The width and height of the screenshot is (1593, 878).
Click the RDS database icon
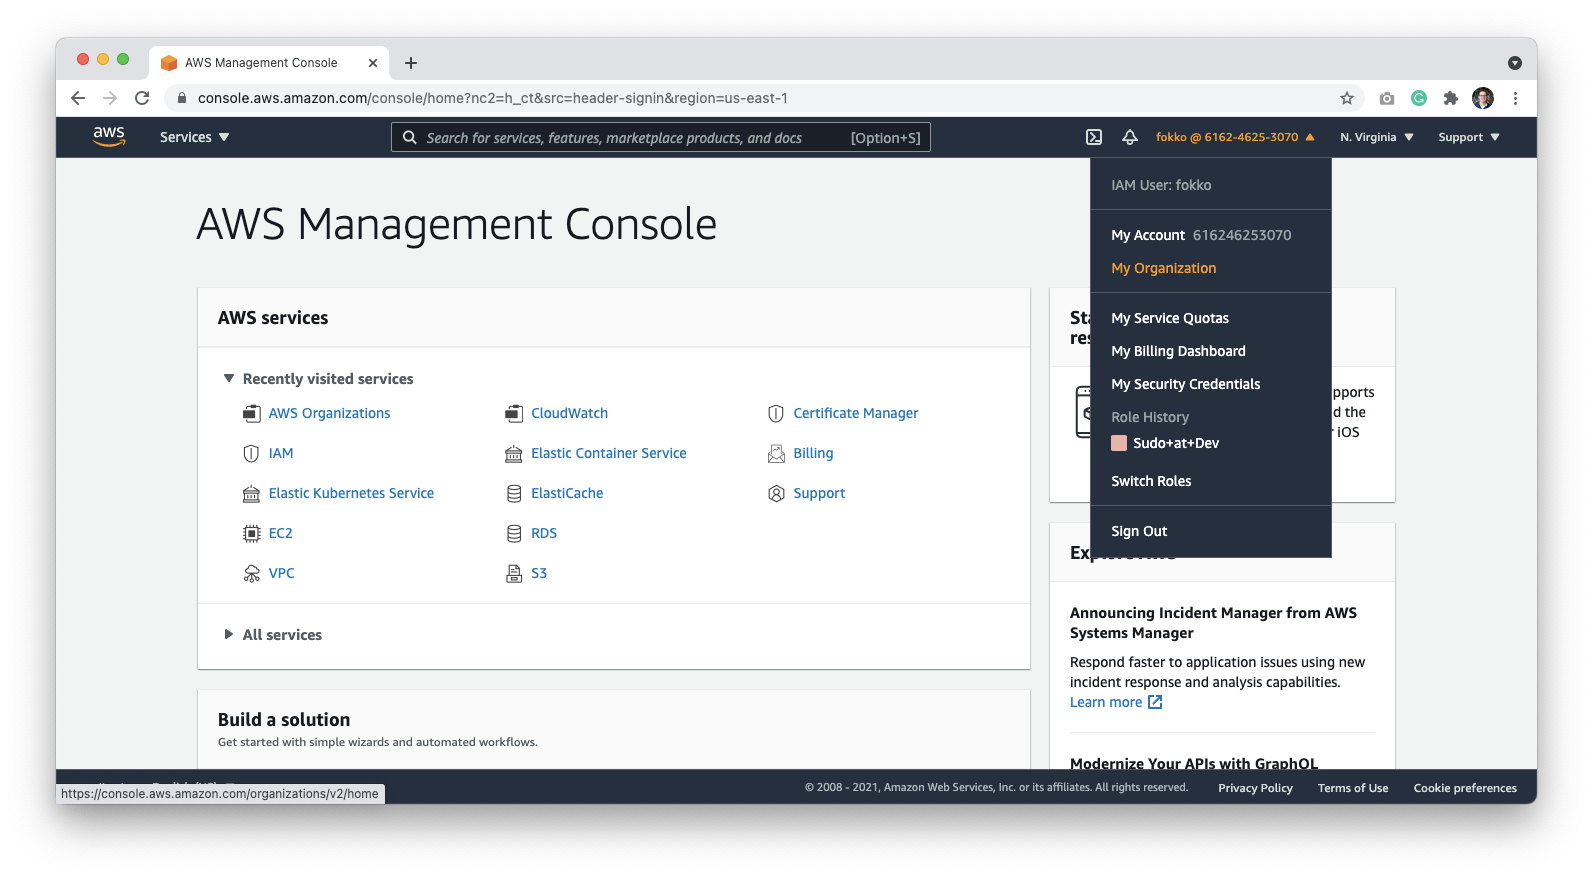point(514,533)
